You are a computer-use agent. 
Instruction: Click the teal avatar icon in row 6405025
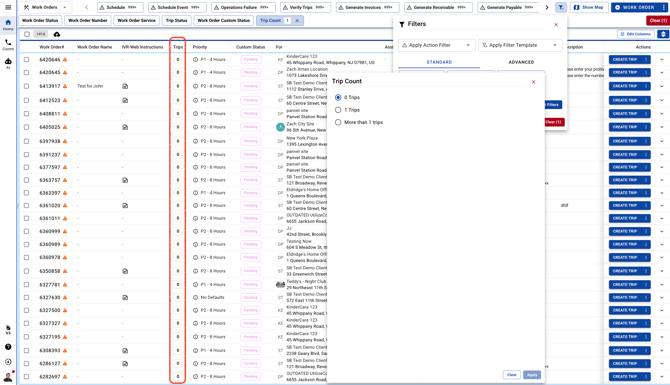tap(280, 127)
